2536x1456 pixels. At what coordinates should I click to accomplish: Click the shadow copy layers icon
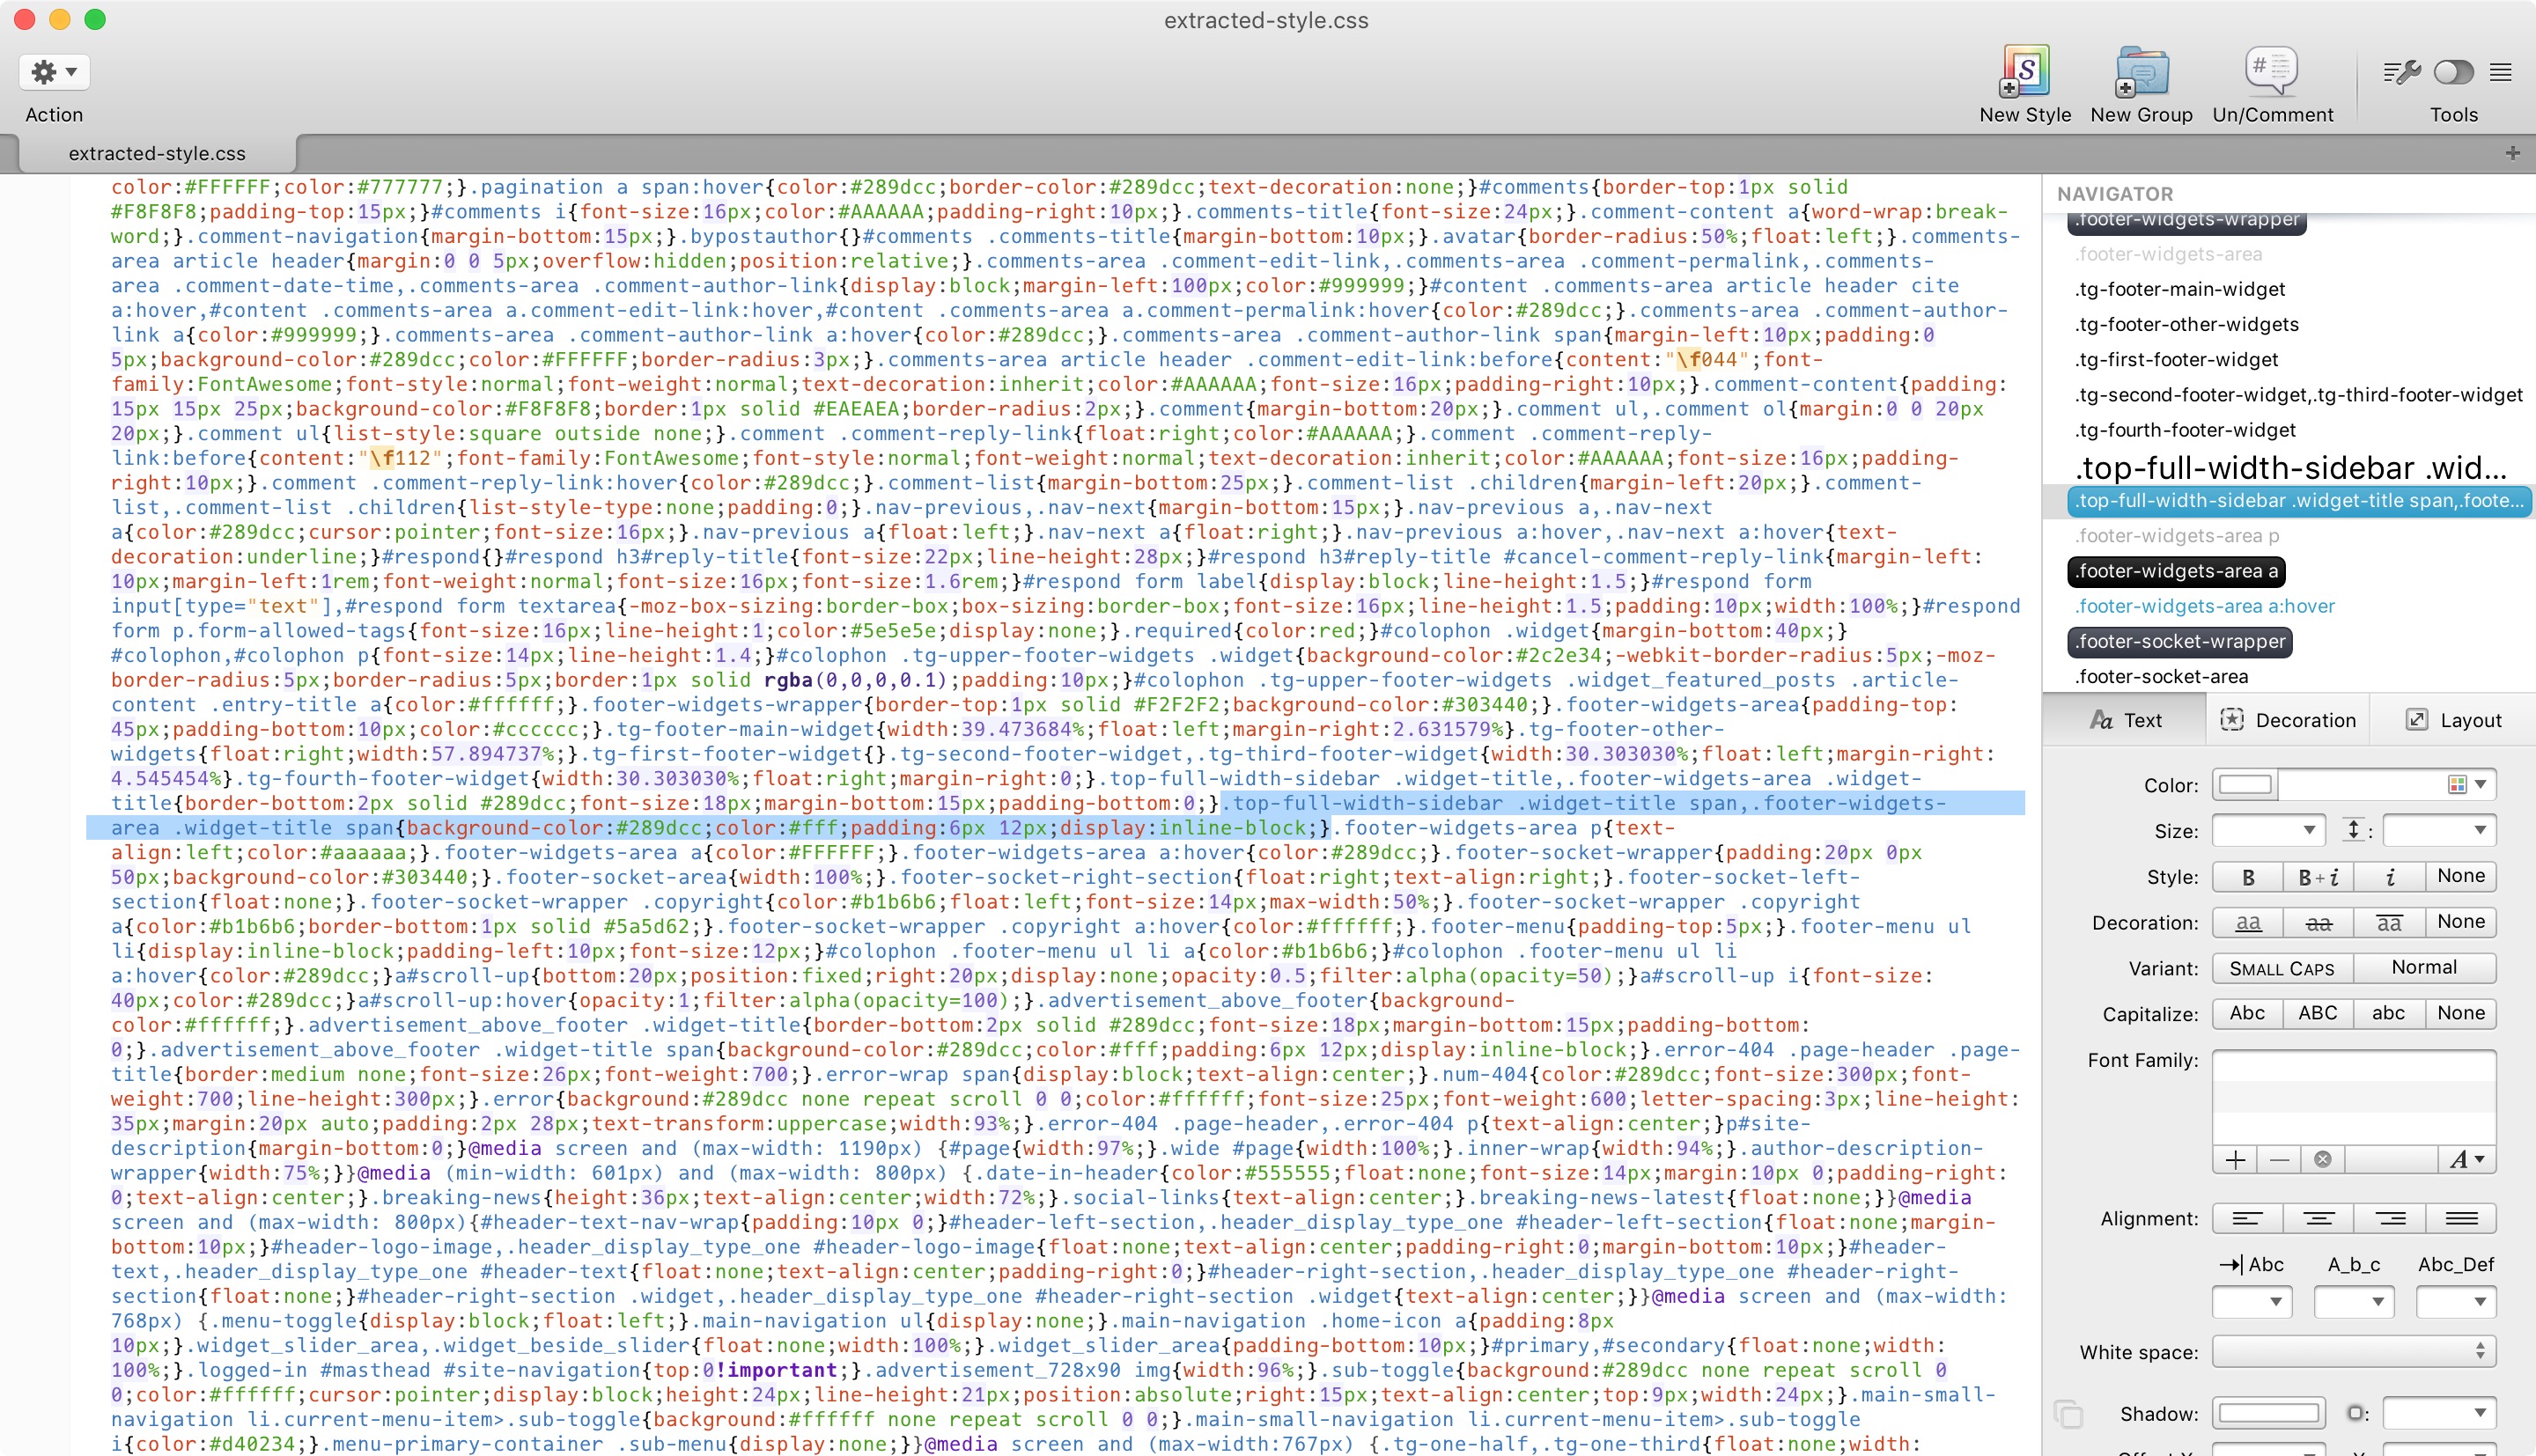[x=2068, y=1413]
